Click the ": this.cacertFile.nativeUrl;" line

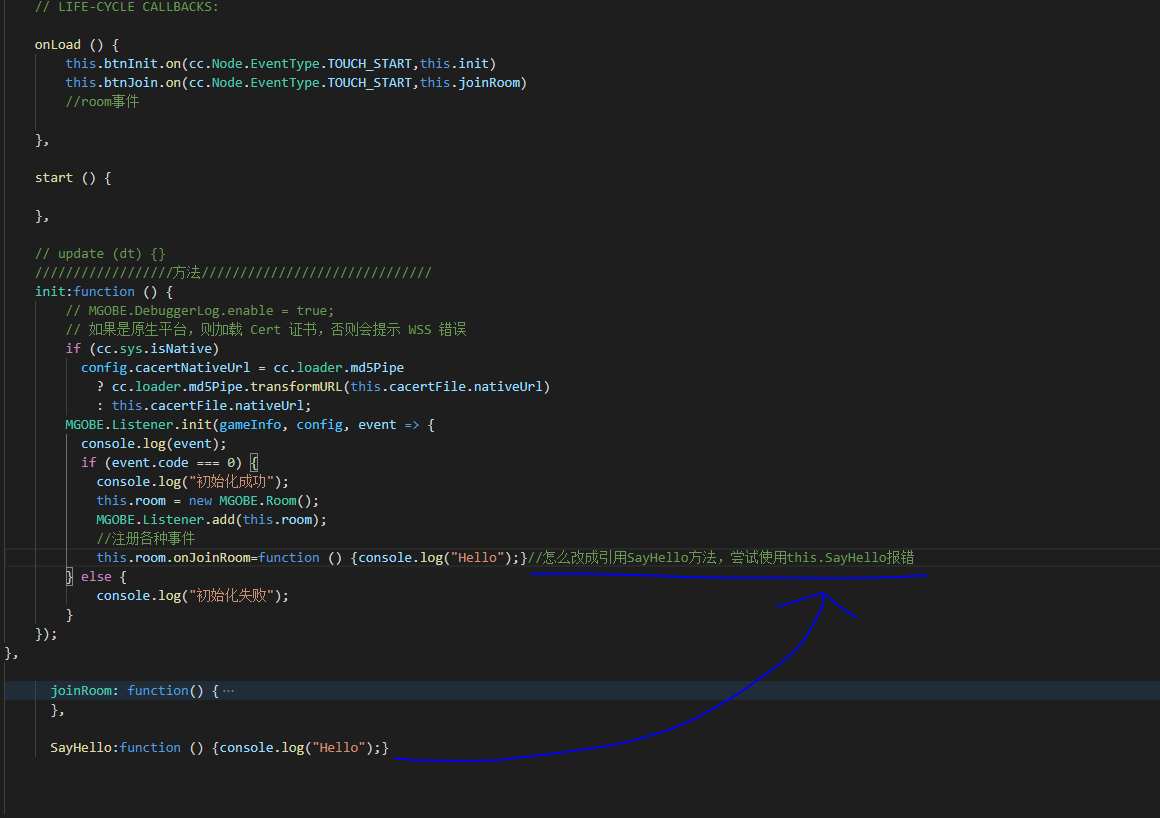204,405
